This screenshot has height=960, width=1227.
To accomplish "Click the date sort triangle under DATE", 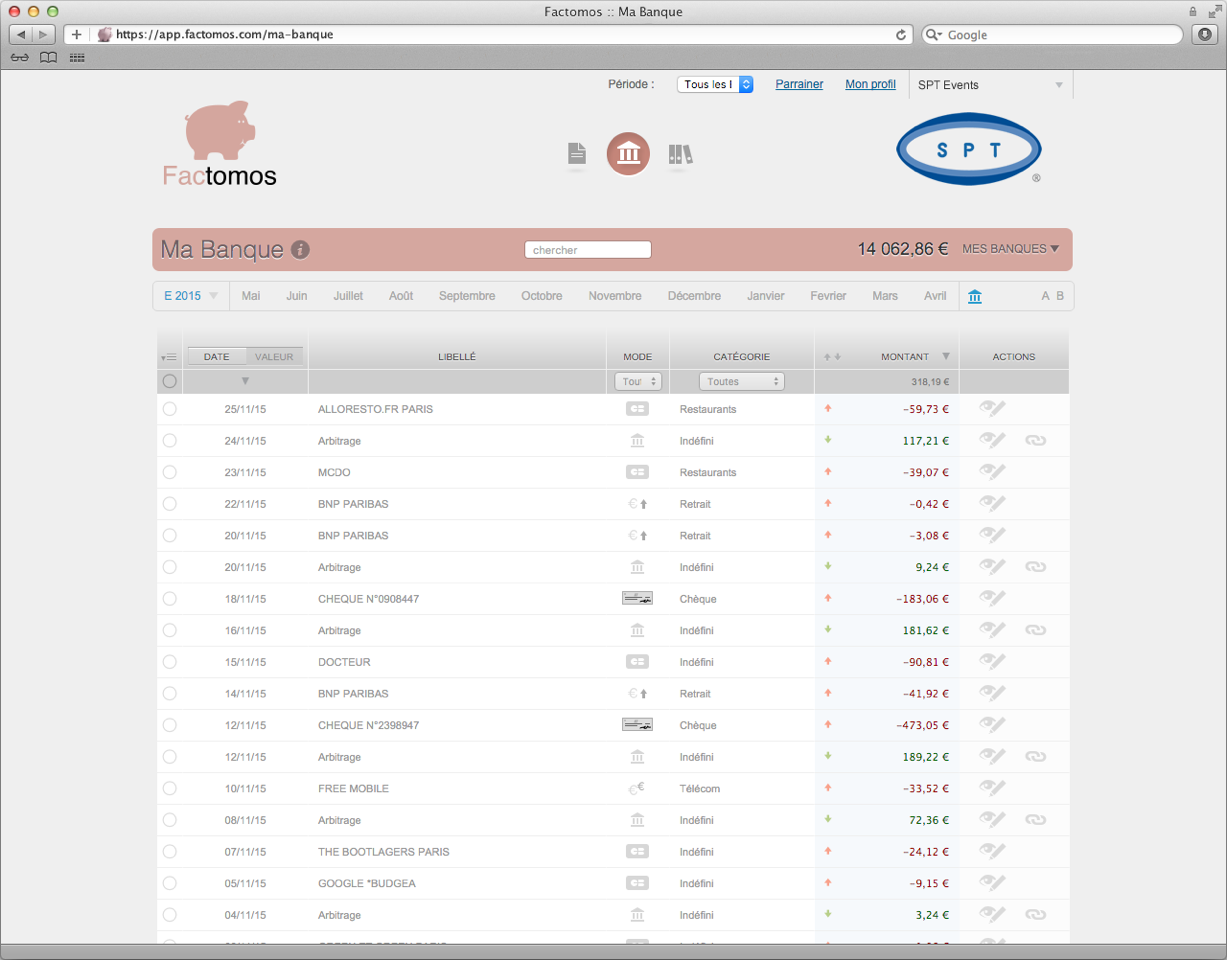I will (x=245, y=381).
